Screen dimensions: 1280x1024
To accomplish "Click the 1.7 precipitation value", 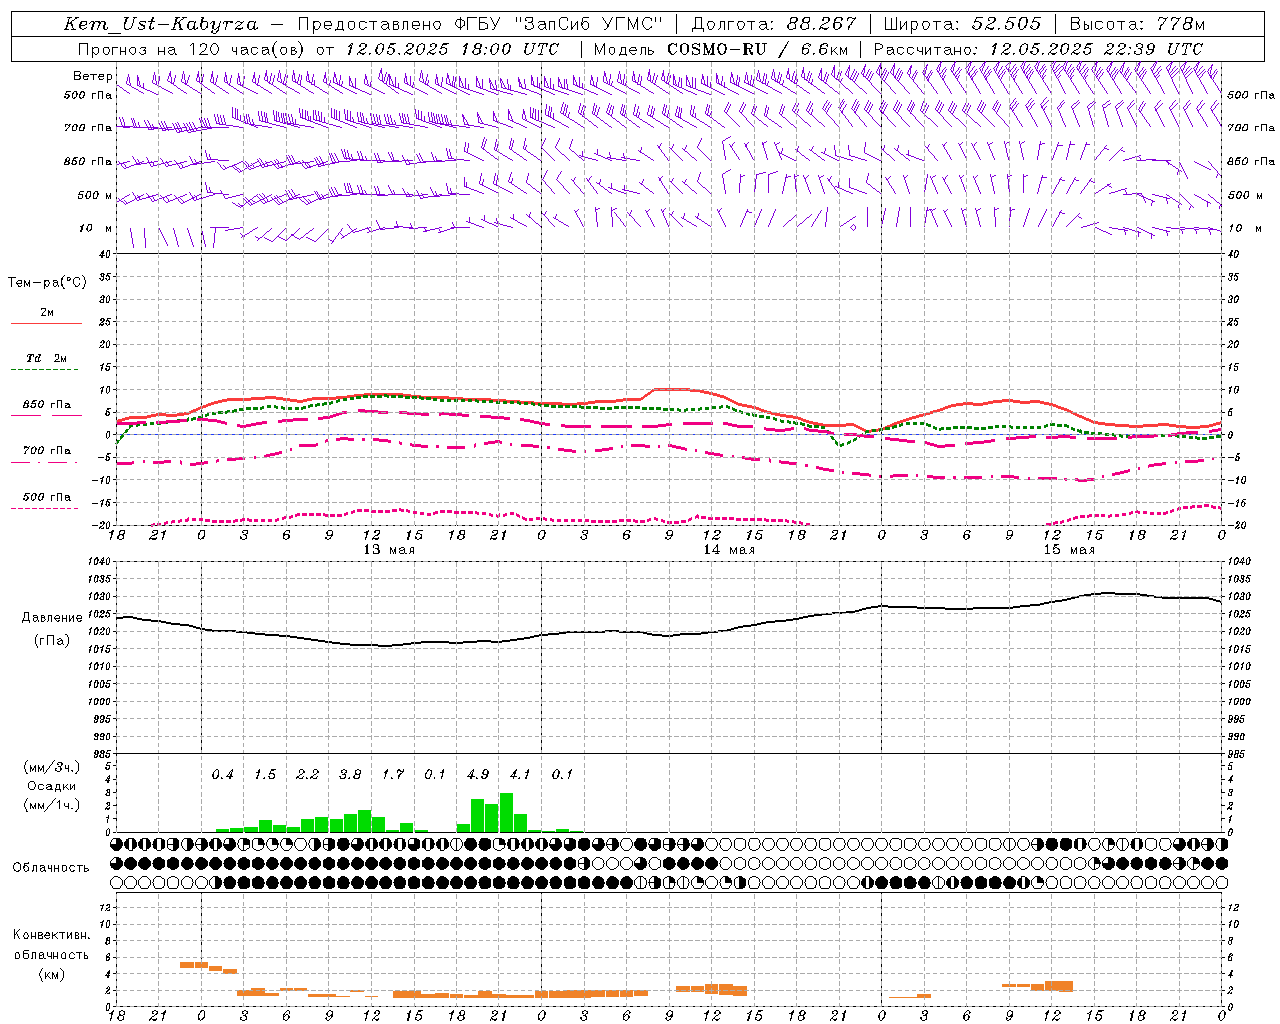I will coord(392,774).
